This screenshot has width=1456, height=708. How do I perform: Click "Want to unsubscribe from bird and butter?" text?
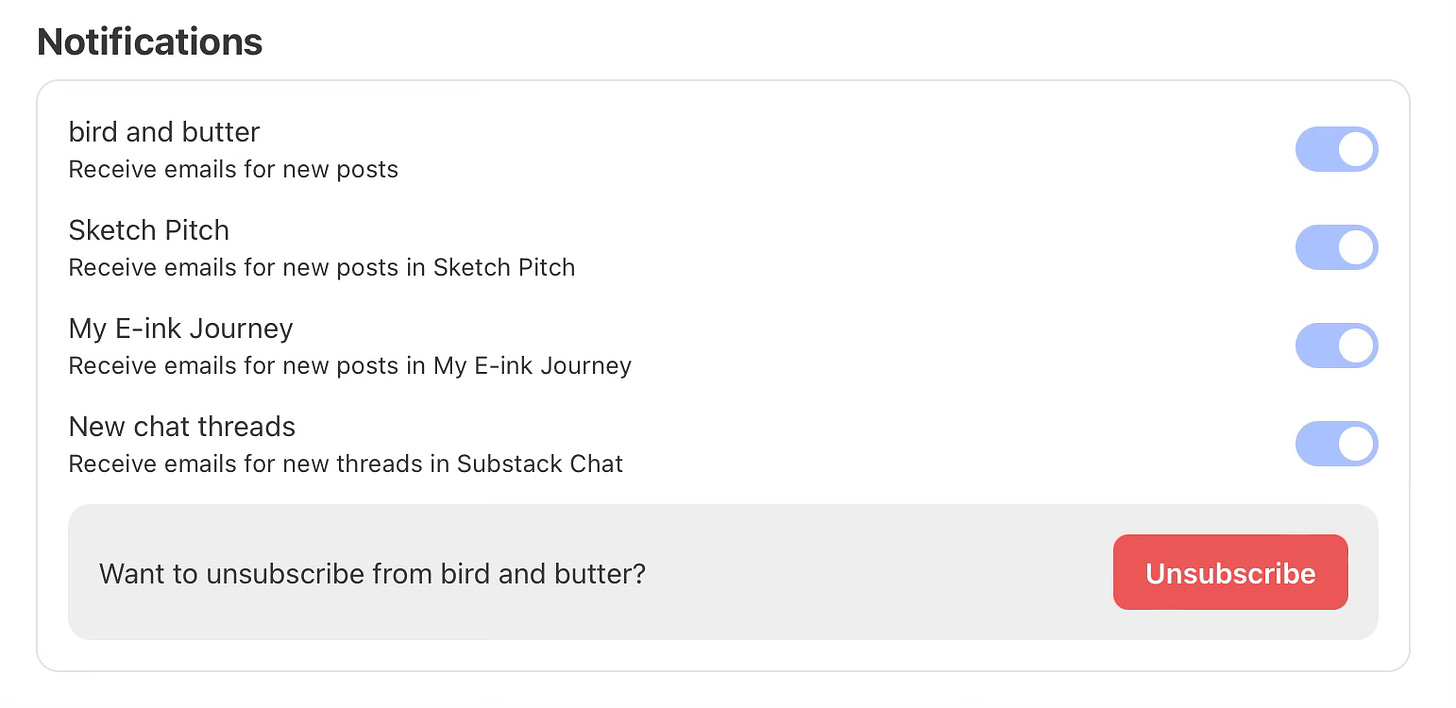372,574
